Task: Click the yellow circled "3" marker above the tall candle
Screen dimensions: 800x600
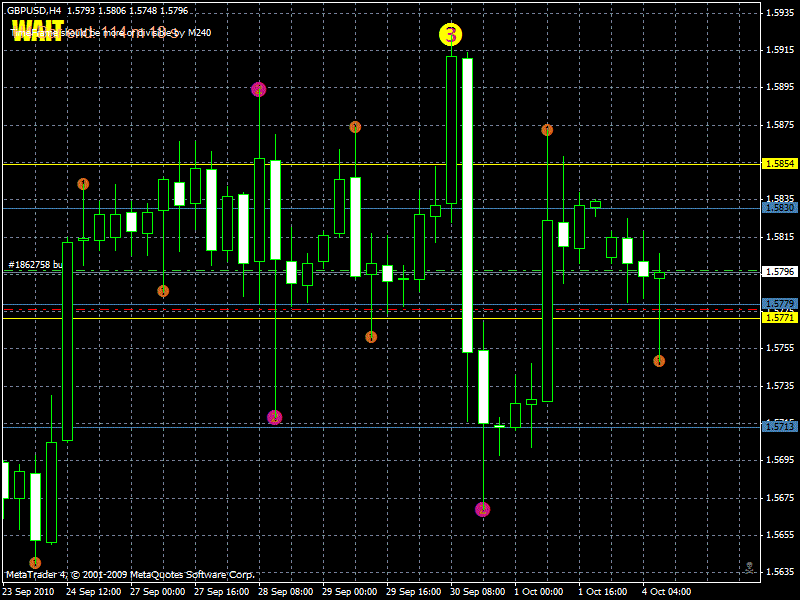Action: click(451, 35)
